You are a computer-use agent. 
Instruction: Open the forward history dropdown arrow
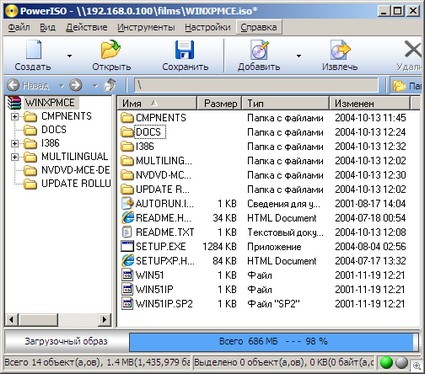click(x=95, y=86)
